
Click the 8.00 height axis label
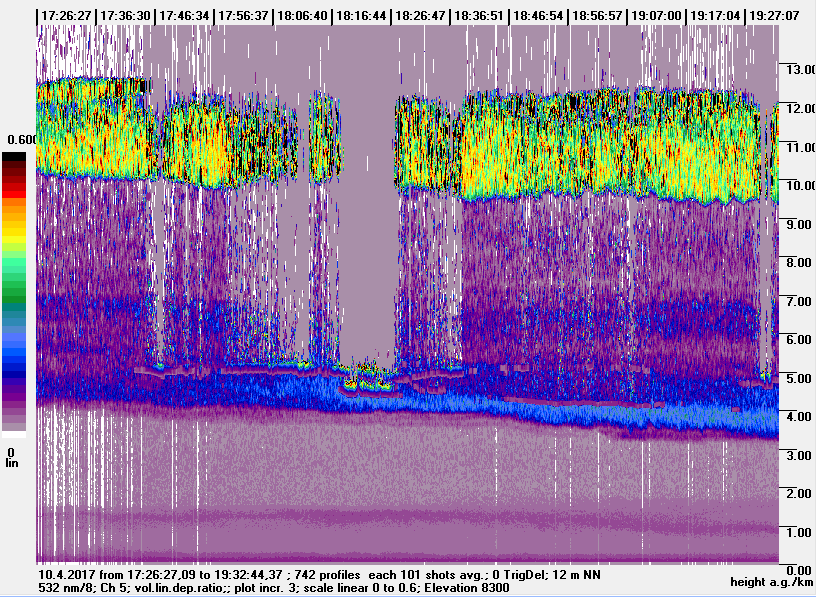click(x=799, y=263)
